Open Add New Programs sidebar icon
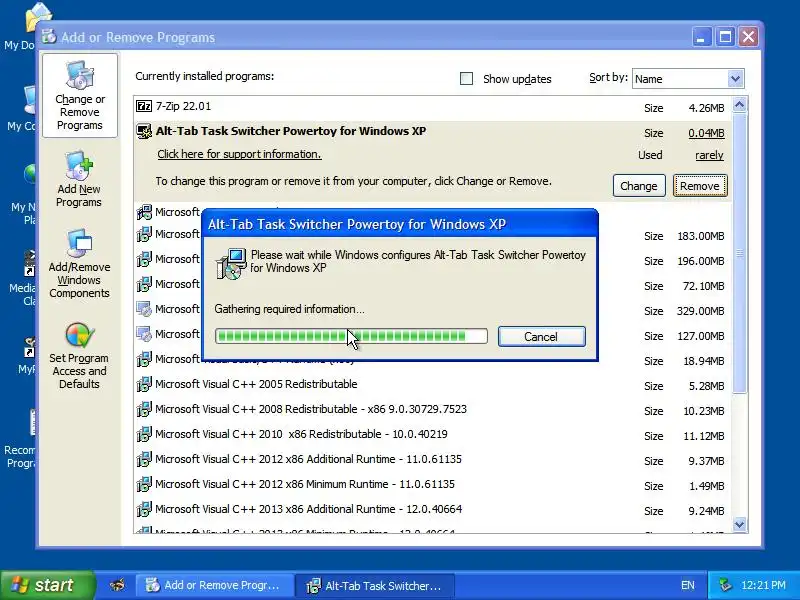The width and height of the screenshot is (800, 600). click(x=79, y=166)
